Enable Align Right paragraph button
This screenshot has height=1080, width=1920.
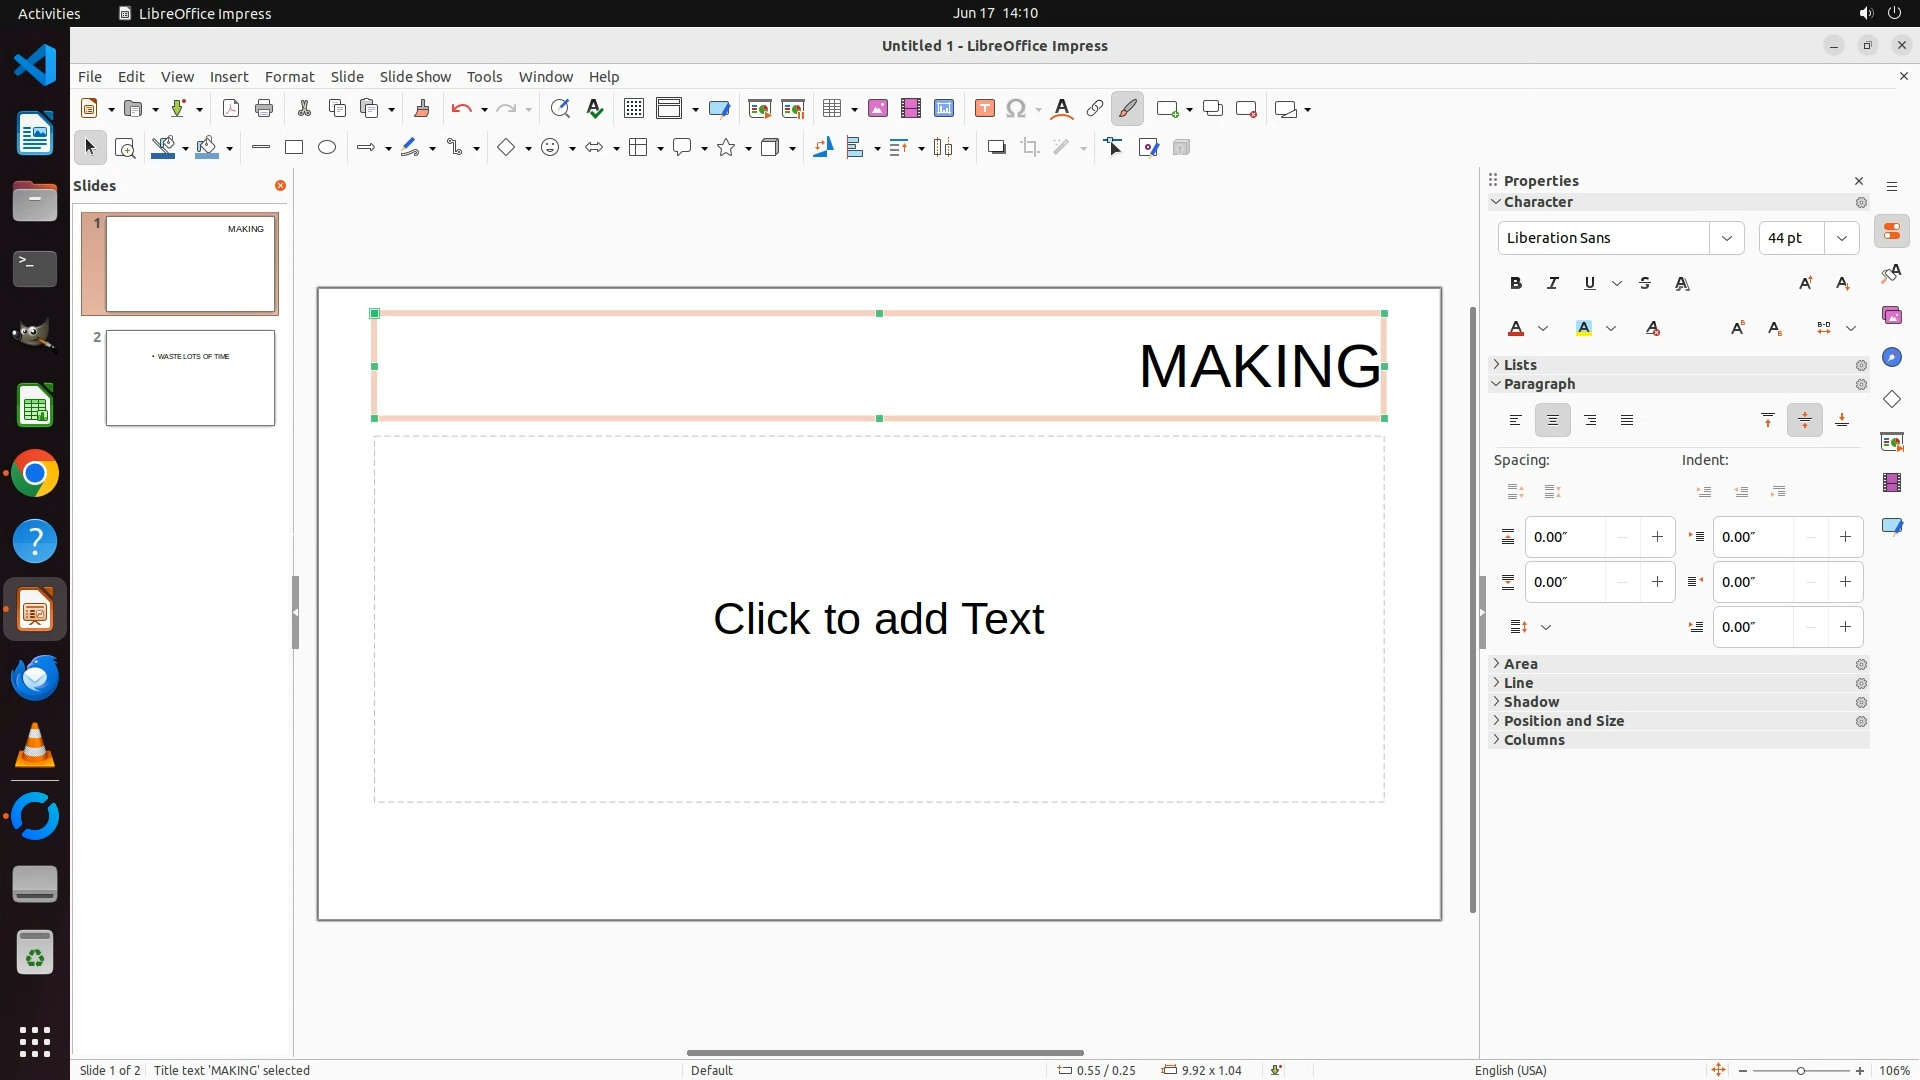(x=1590, y=421)
